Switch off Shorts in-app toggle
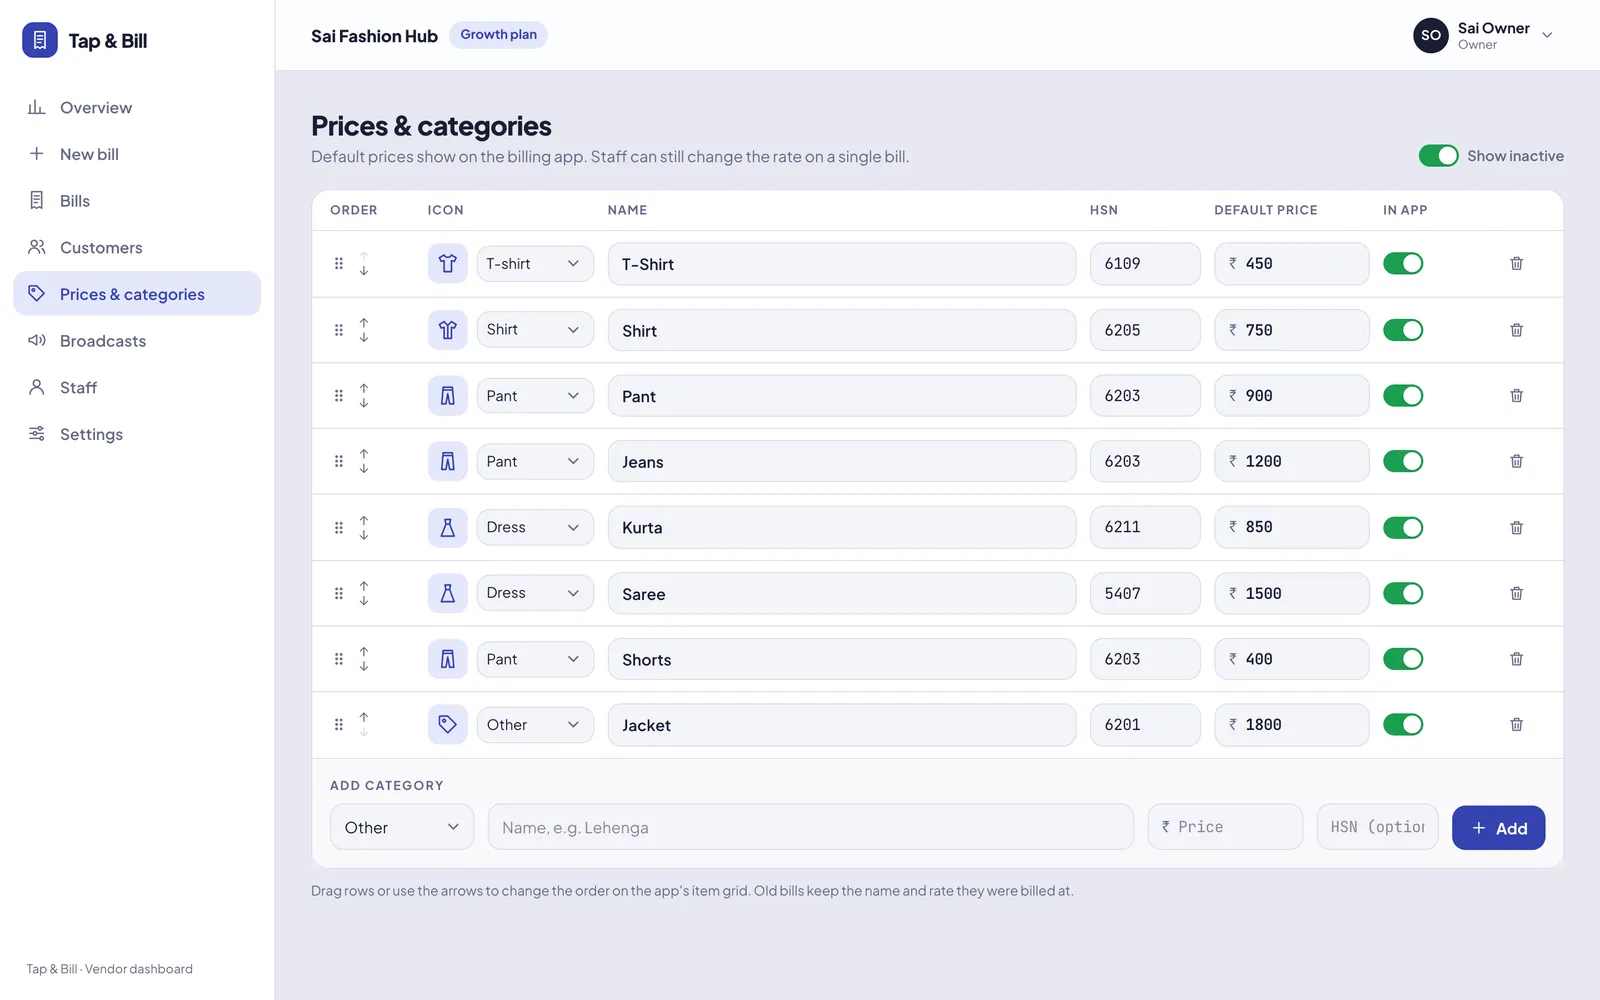This screenshot has height=1000, width=1600. [1403, 659]
